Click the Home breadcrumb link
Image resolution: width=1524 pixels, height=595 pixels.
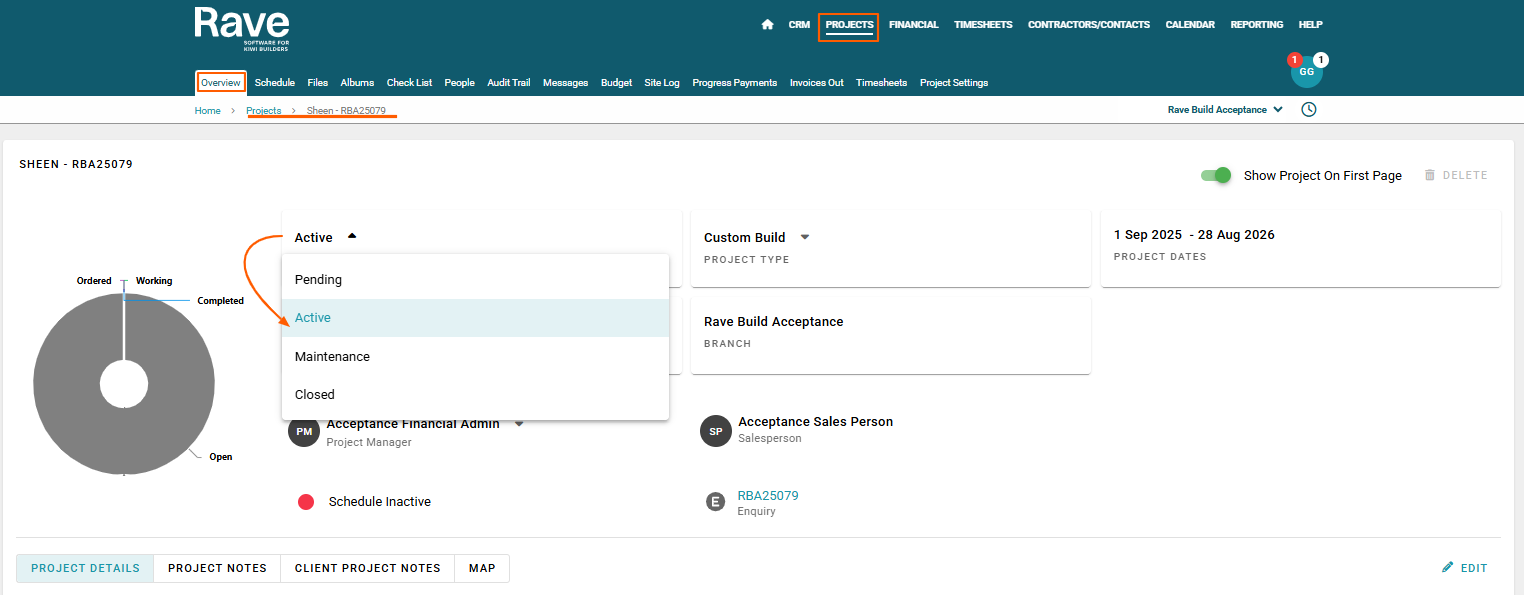[207, 111]
